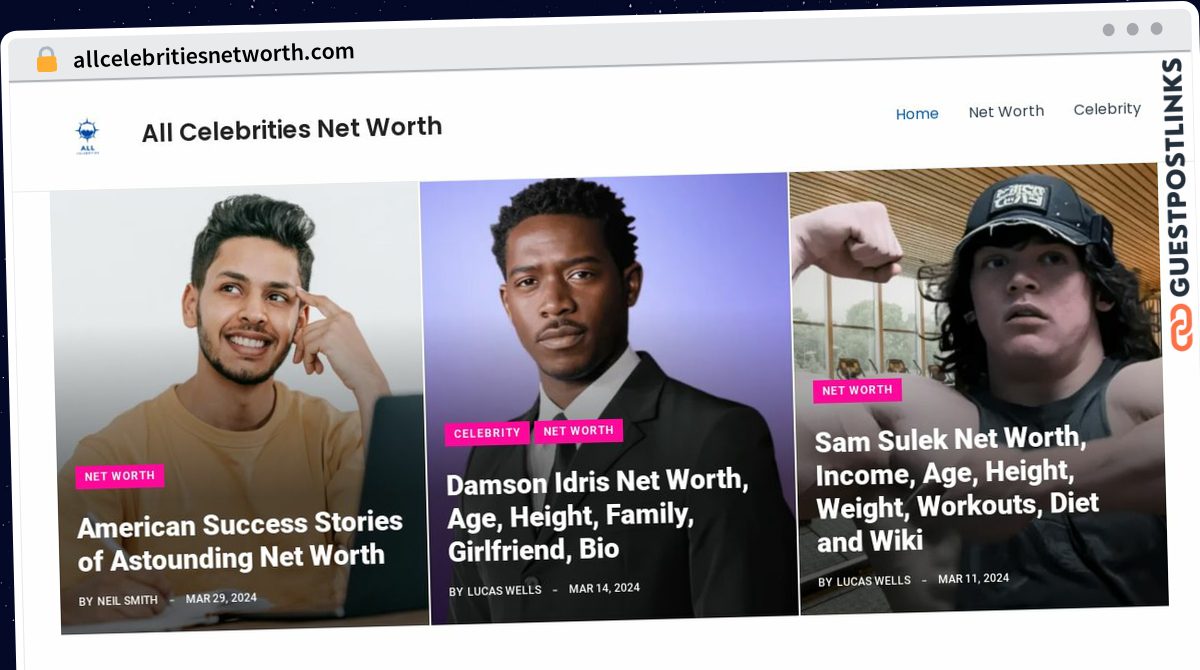The height and width of the screenshot is (670, 1200).
Task: Open author Lucas Wells under Damson Idris post
Action: click(504, 591)
